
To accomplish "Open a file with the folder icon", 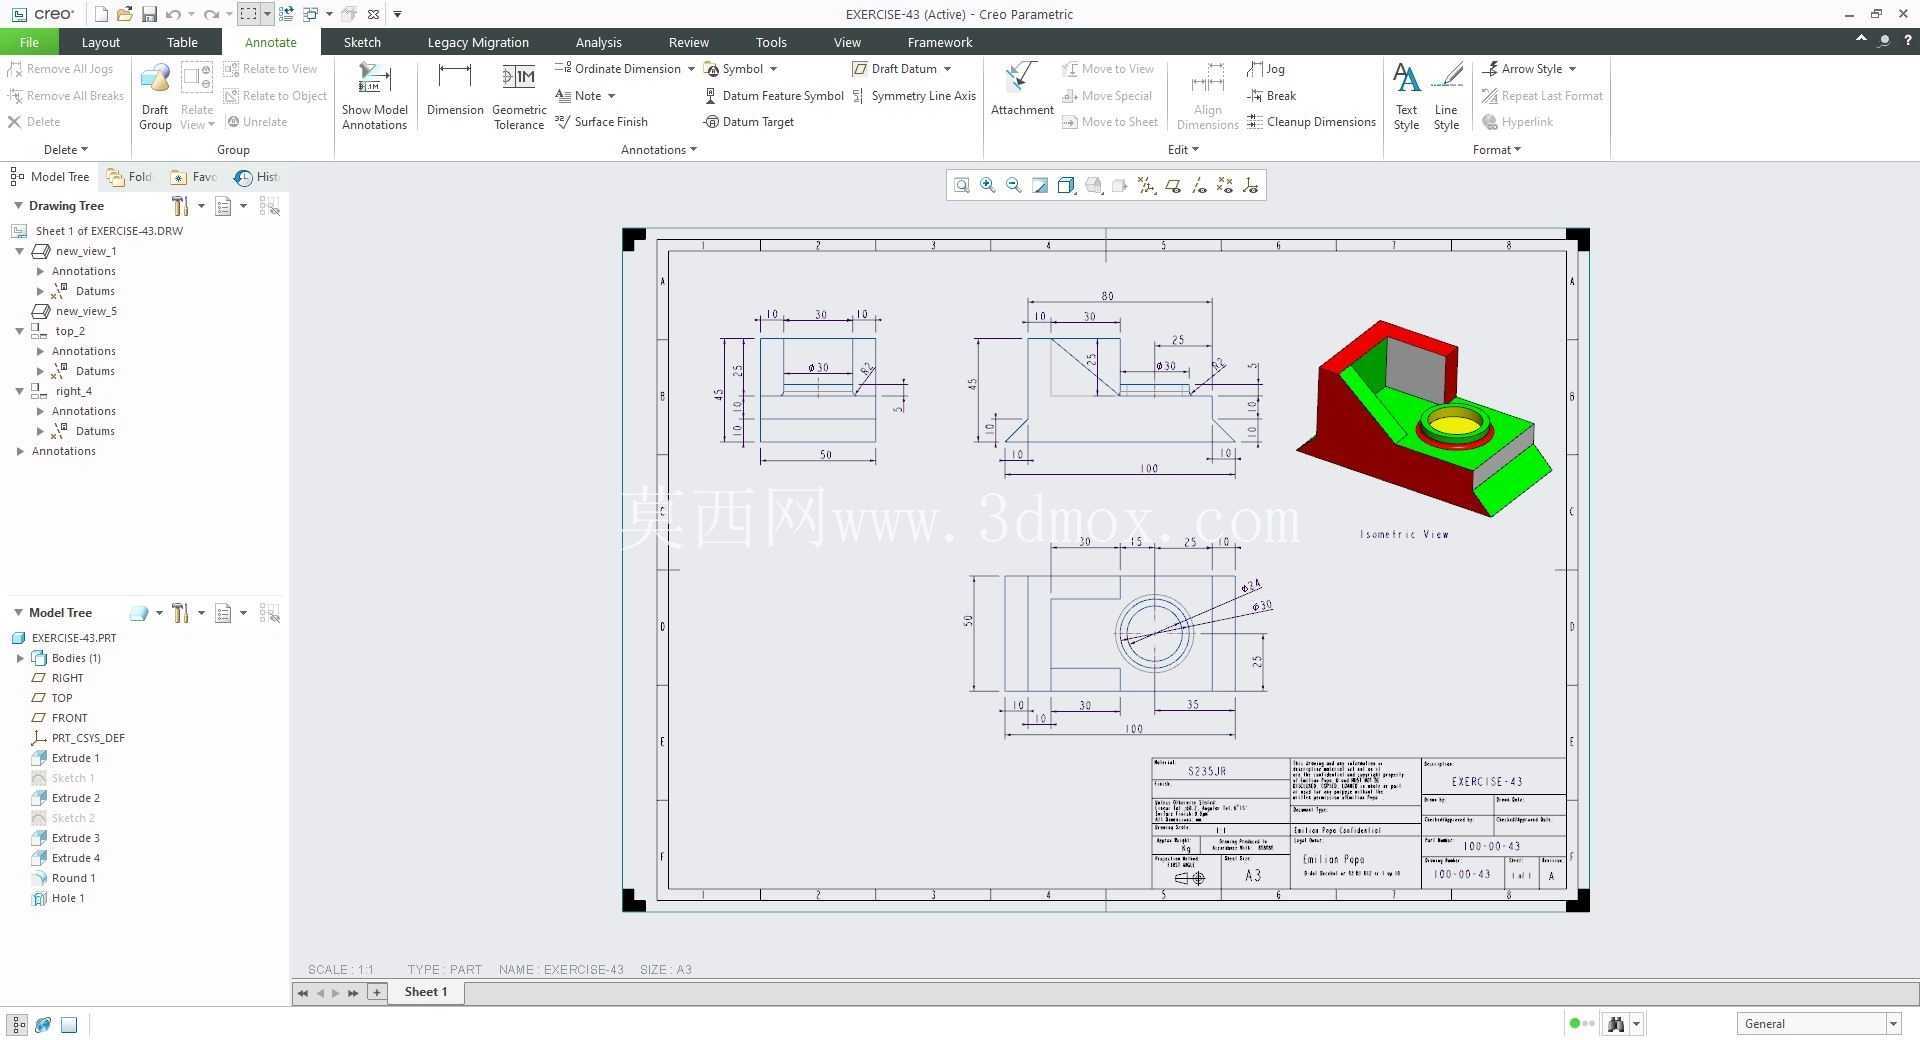I will click(125, 14).
